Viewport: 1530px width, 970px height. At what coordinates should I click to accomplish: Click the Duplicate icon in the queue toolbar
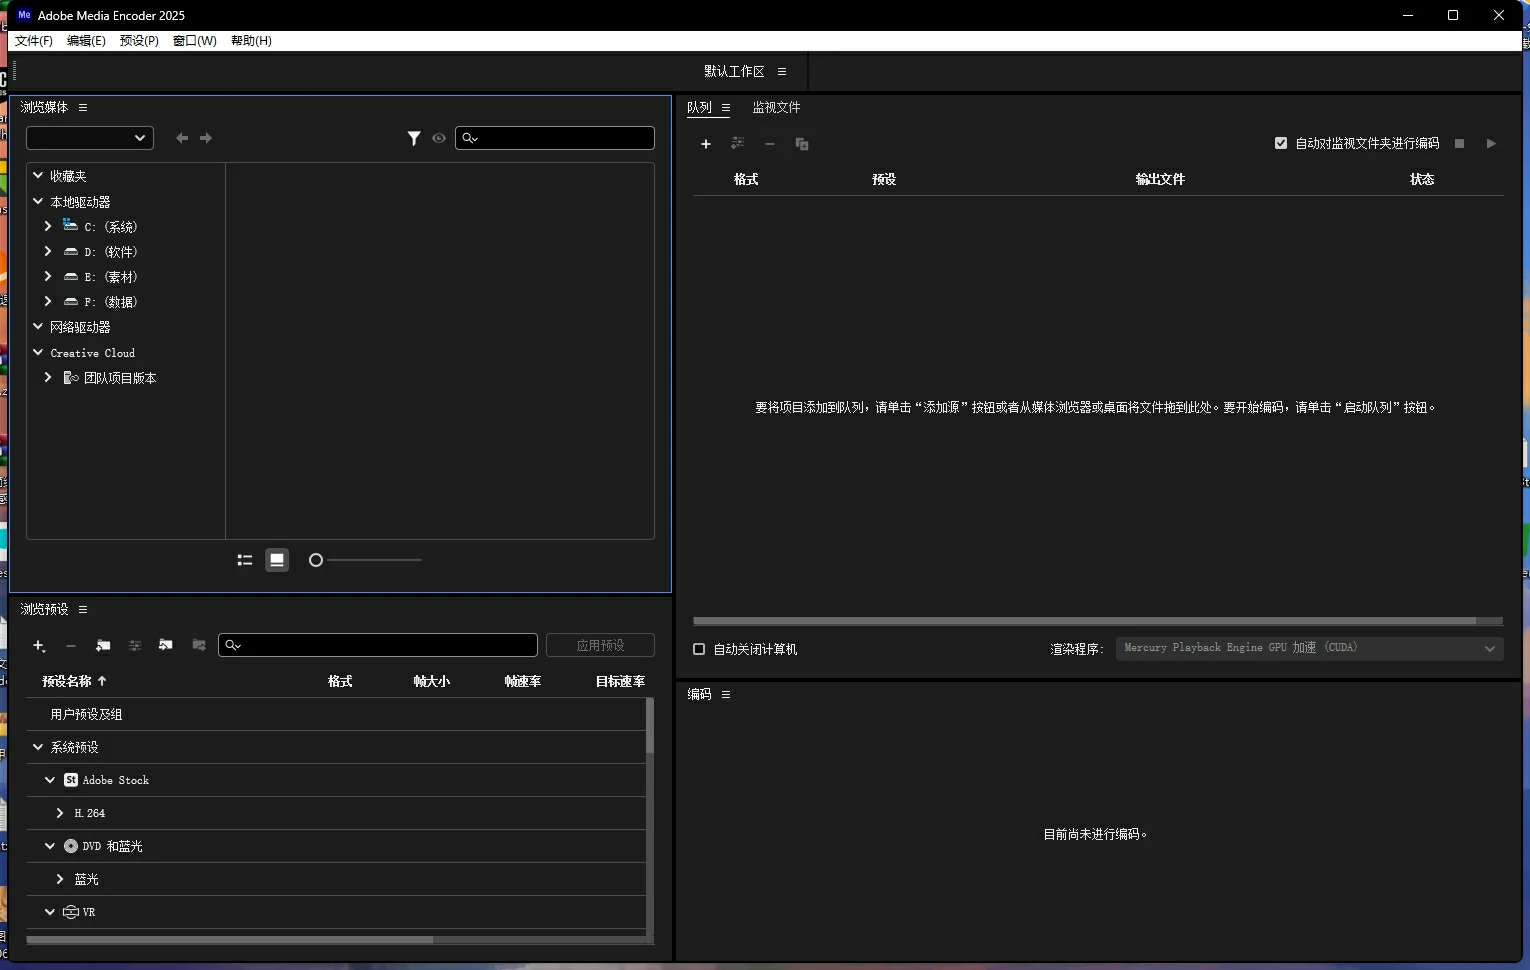(x=802, y=144)
